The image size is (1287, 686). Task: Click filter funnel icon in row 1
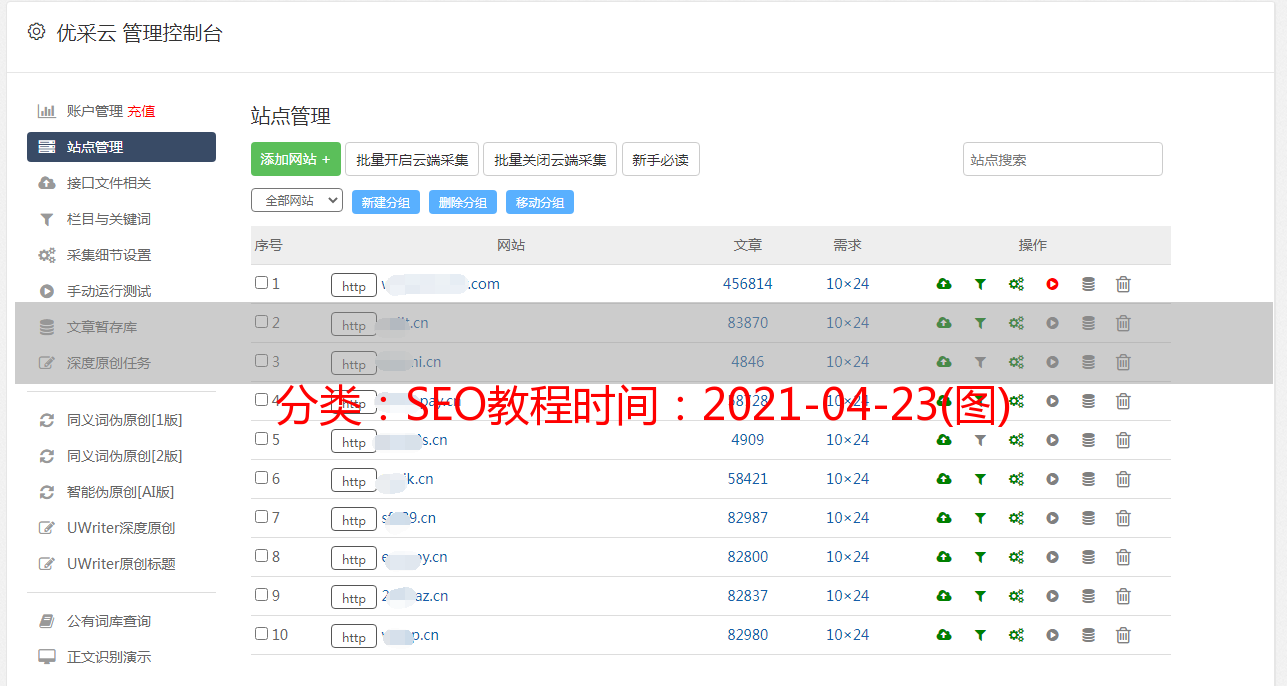pos(980,284)
